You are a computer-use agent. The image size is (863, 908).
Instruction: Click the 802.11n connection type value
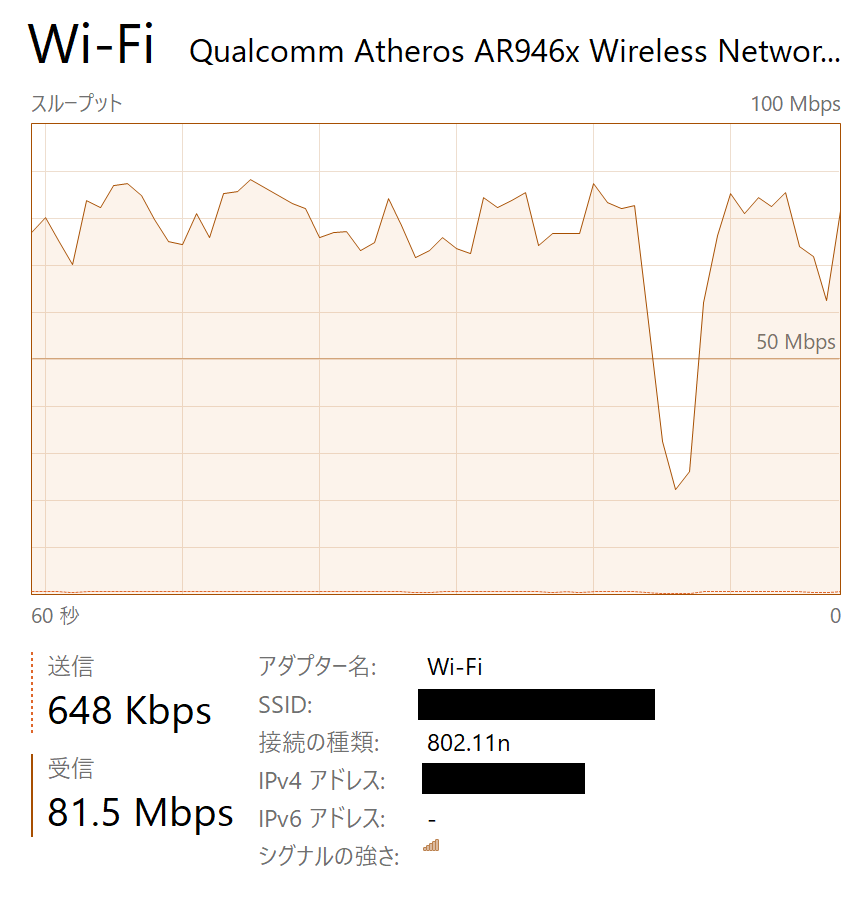click(x=468, y=743)
